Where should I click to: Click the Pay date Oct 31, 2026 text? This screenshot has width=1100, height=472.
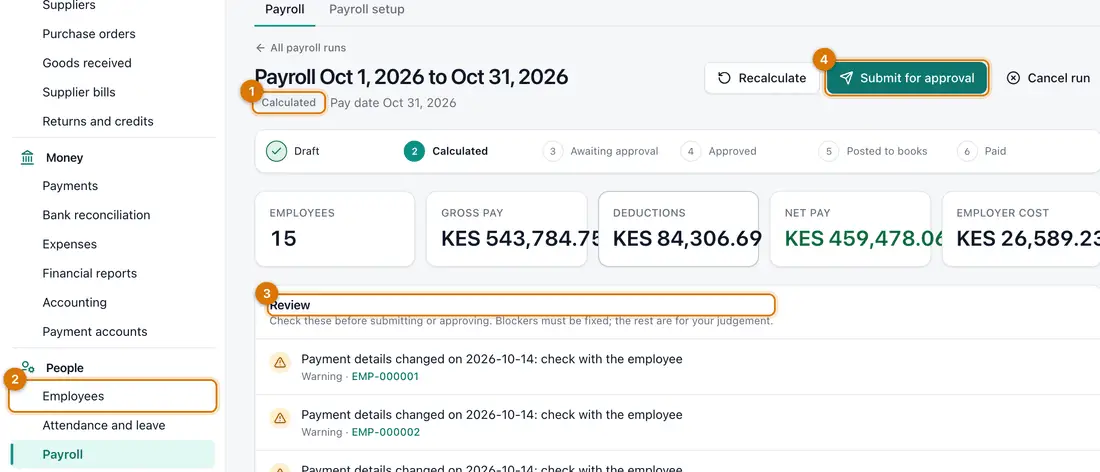click(x=394, y=103)
